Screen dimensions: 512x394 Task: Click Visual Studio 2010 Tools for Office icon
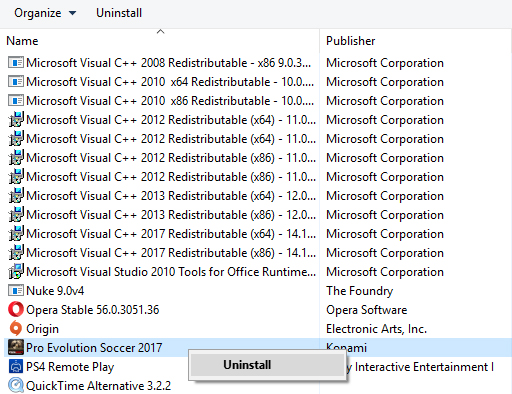click(x=16, y=272)
